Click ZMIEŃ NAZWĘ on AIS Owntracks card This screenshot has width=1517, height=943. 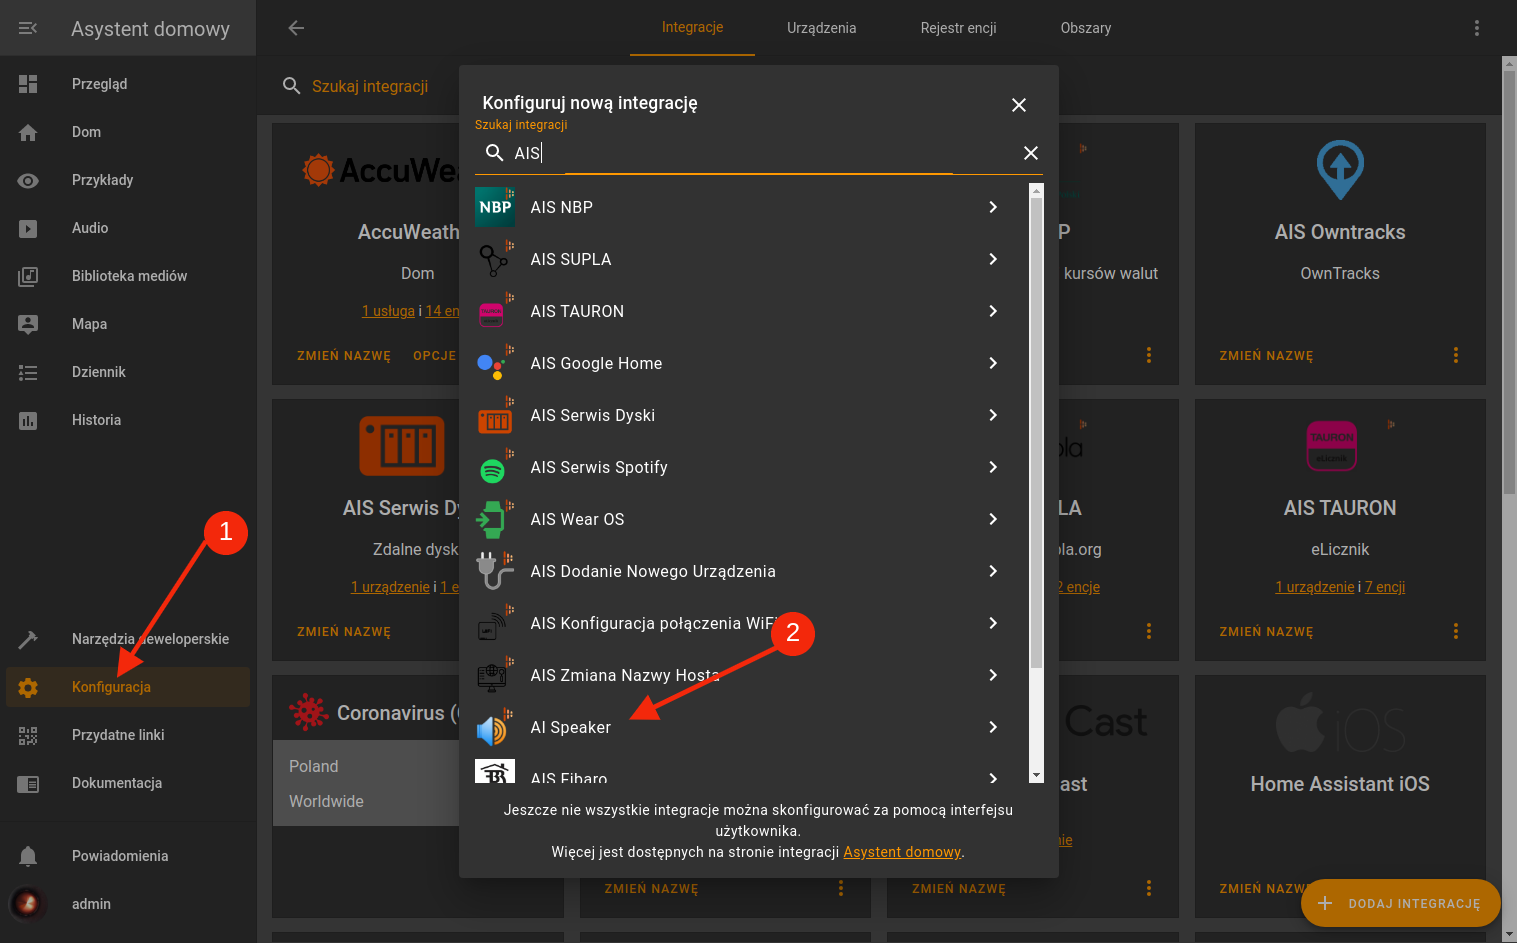click(x=1266, y=356)
